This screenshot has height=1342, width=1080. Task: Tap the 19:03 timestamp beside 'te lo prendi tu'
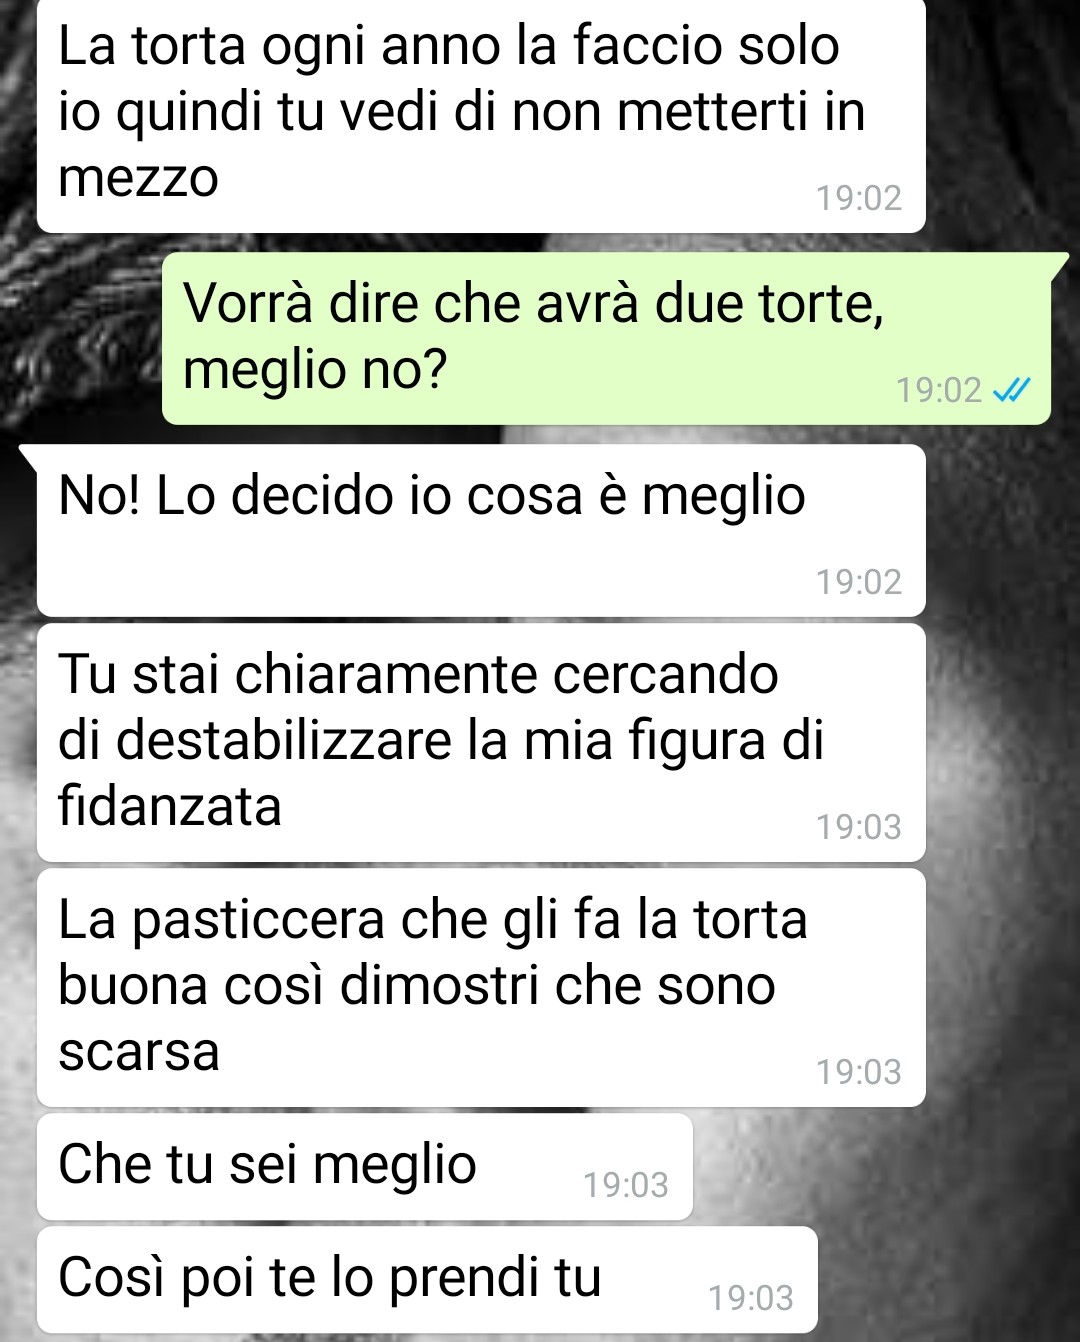(x=751, y=1298)
